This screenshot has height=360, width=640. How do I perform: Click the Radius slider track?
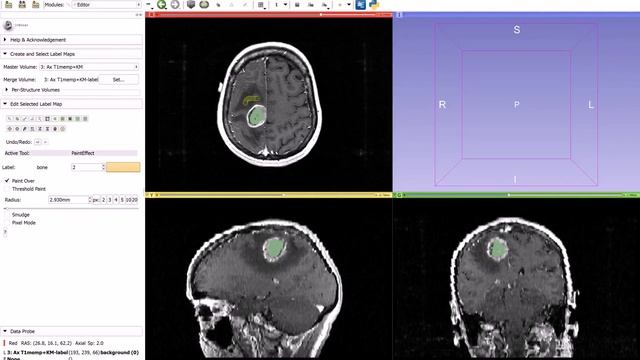[71, 209]
